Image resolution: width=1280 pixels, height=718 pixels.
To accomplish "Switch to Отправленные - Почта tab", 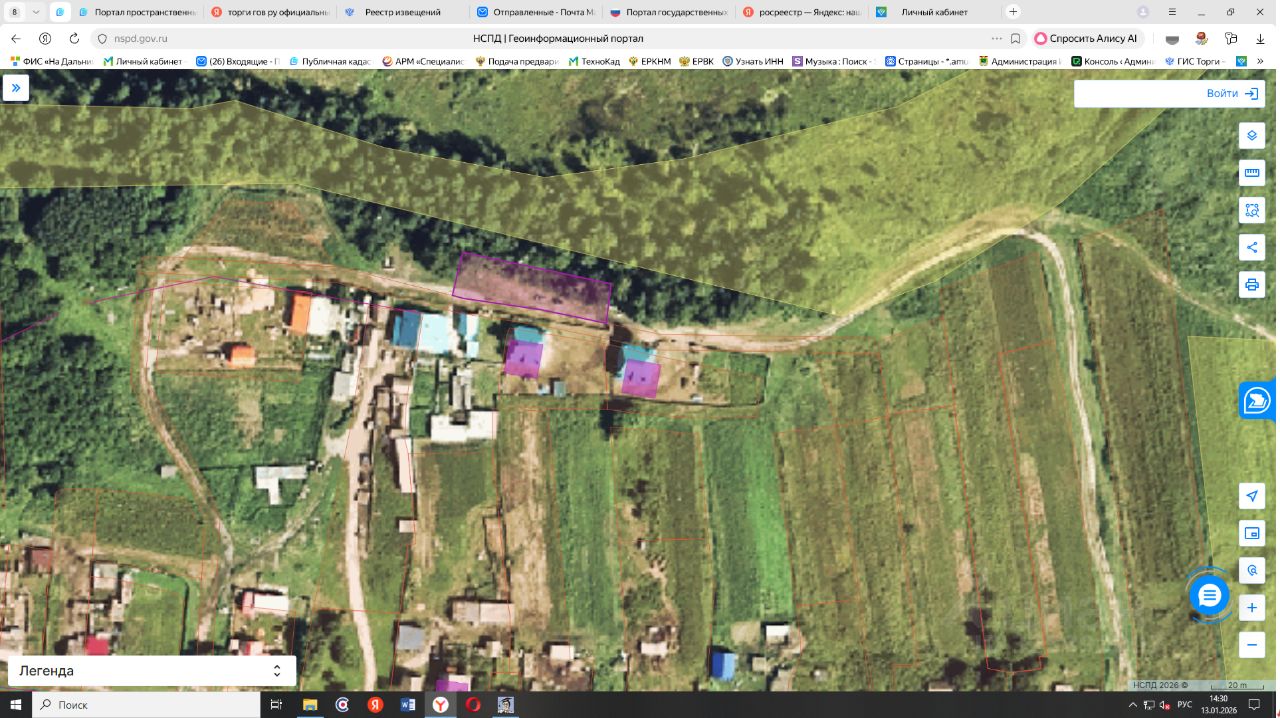I will coord(535,12).
